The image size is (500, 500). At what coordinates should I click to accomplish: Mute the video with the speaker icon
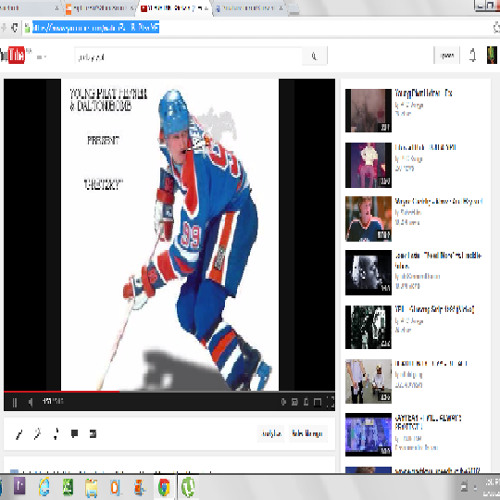pos(30,402)
